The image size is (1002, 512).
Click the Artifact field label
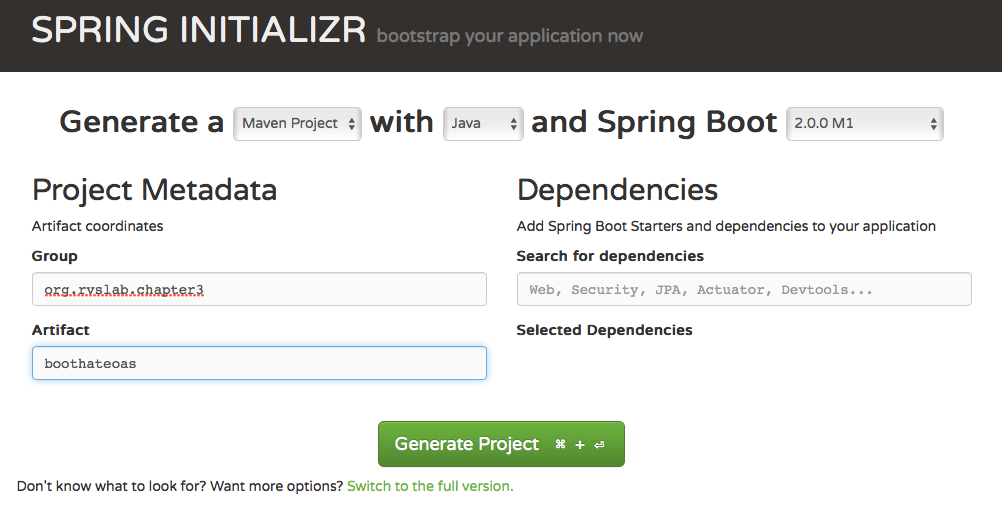coord(61,330)
